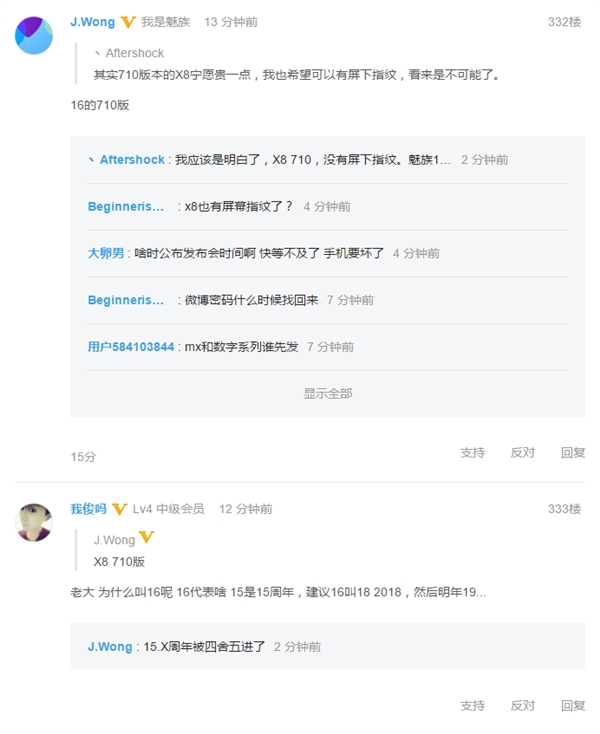Open profile of 用户584103844
Viewport: 600px width, 734px height.
pos(131,347)
